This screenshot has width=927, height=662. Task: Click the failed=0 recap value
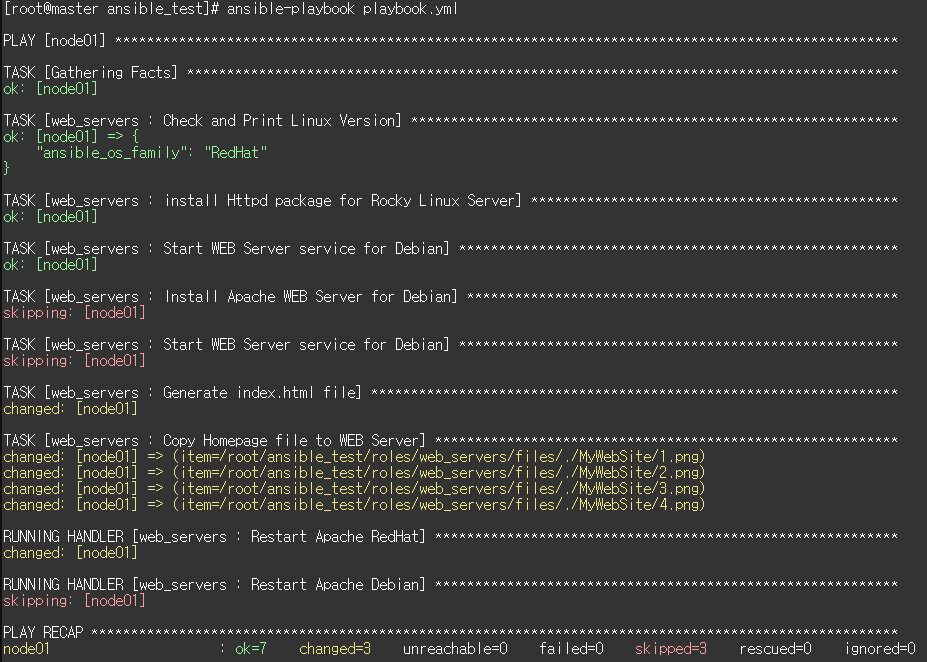571,648
